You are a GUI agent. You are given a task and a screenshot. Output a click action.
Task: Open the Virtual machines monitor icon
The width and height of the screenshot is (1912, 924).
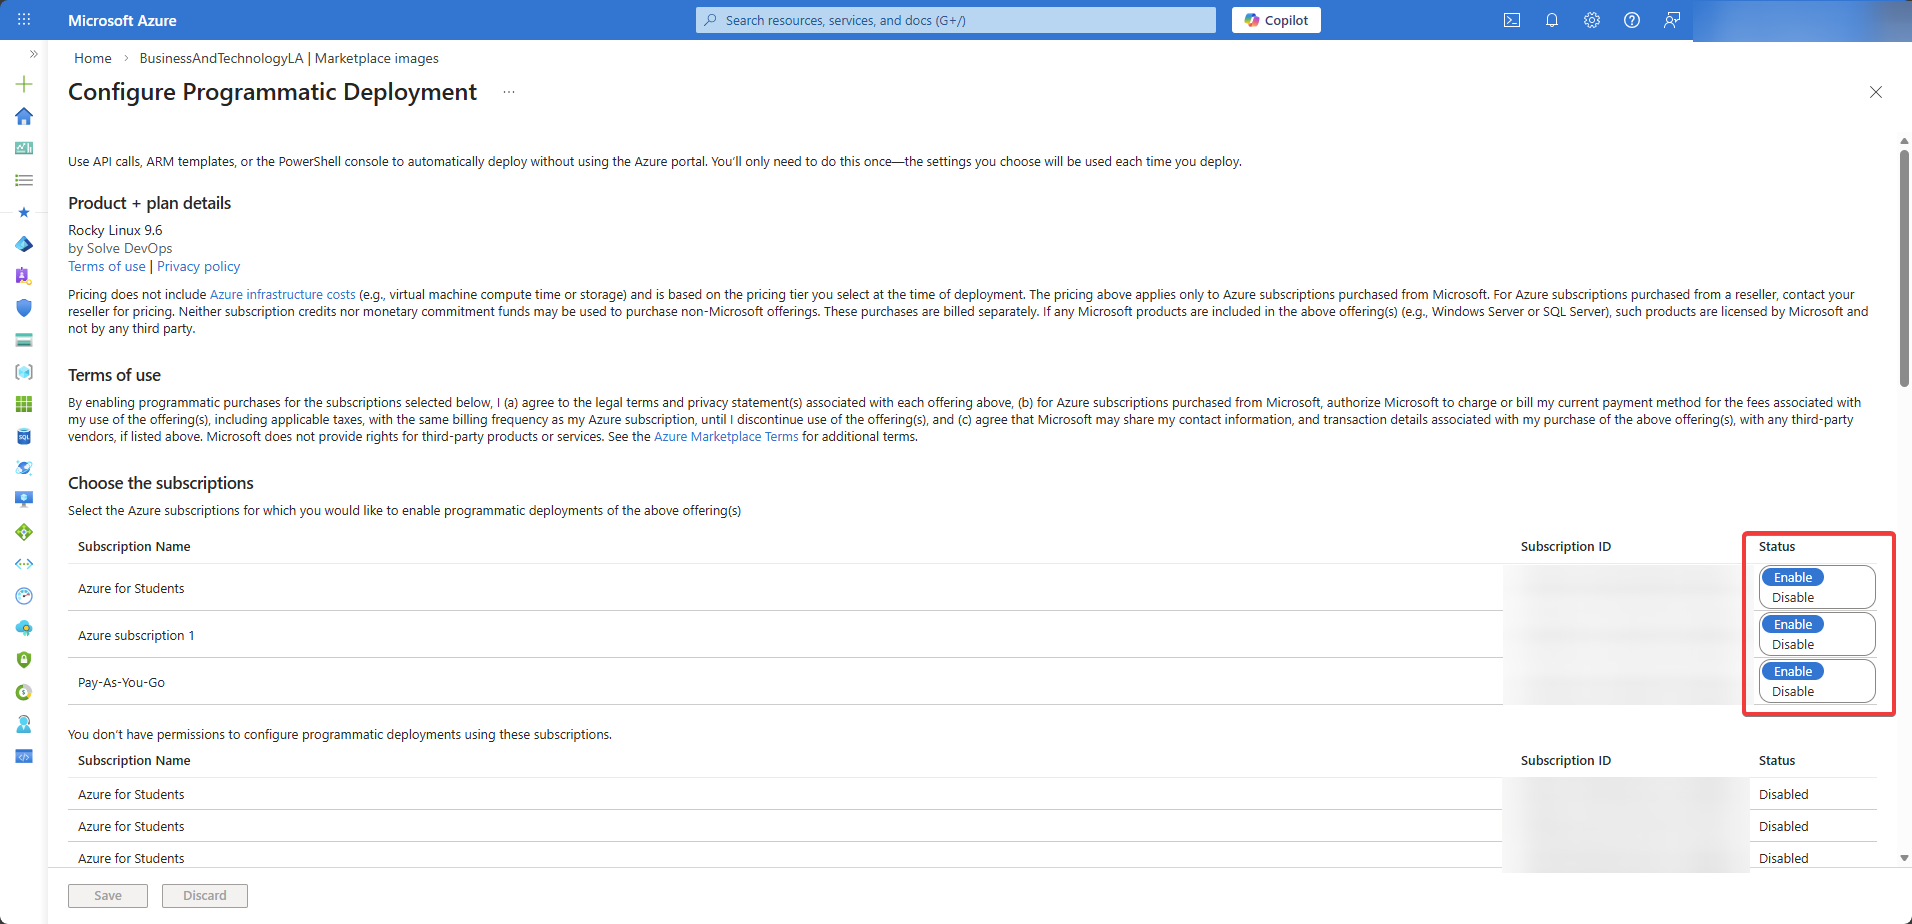point(24,500)
